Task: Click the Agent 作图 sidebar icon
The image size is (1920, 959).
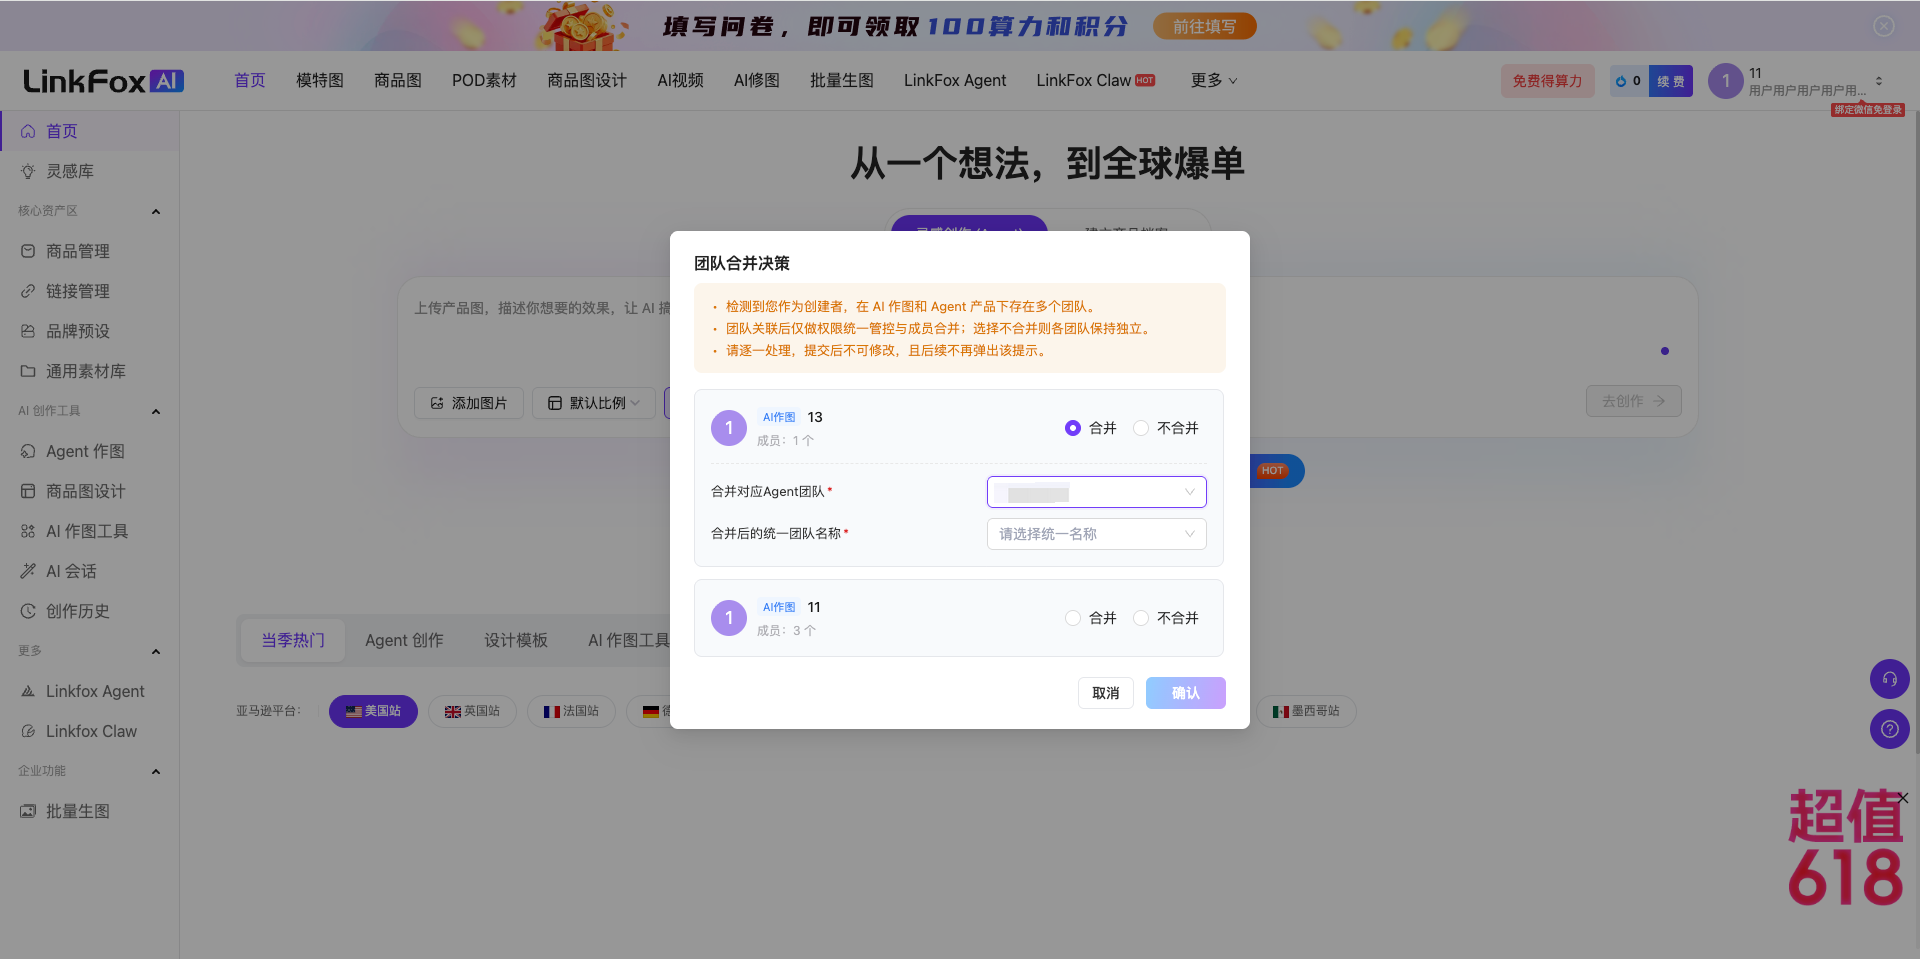Action: coord(28,451)
